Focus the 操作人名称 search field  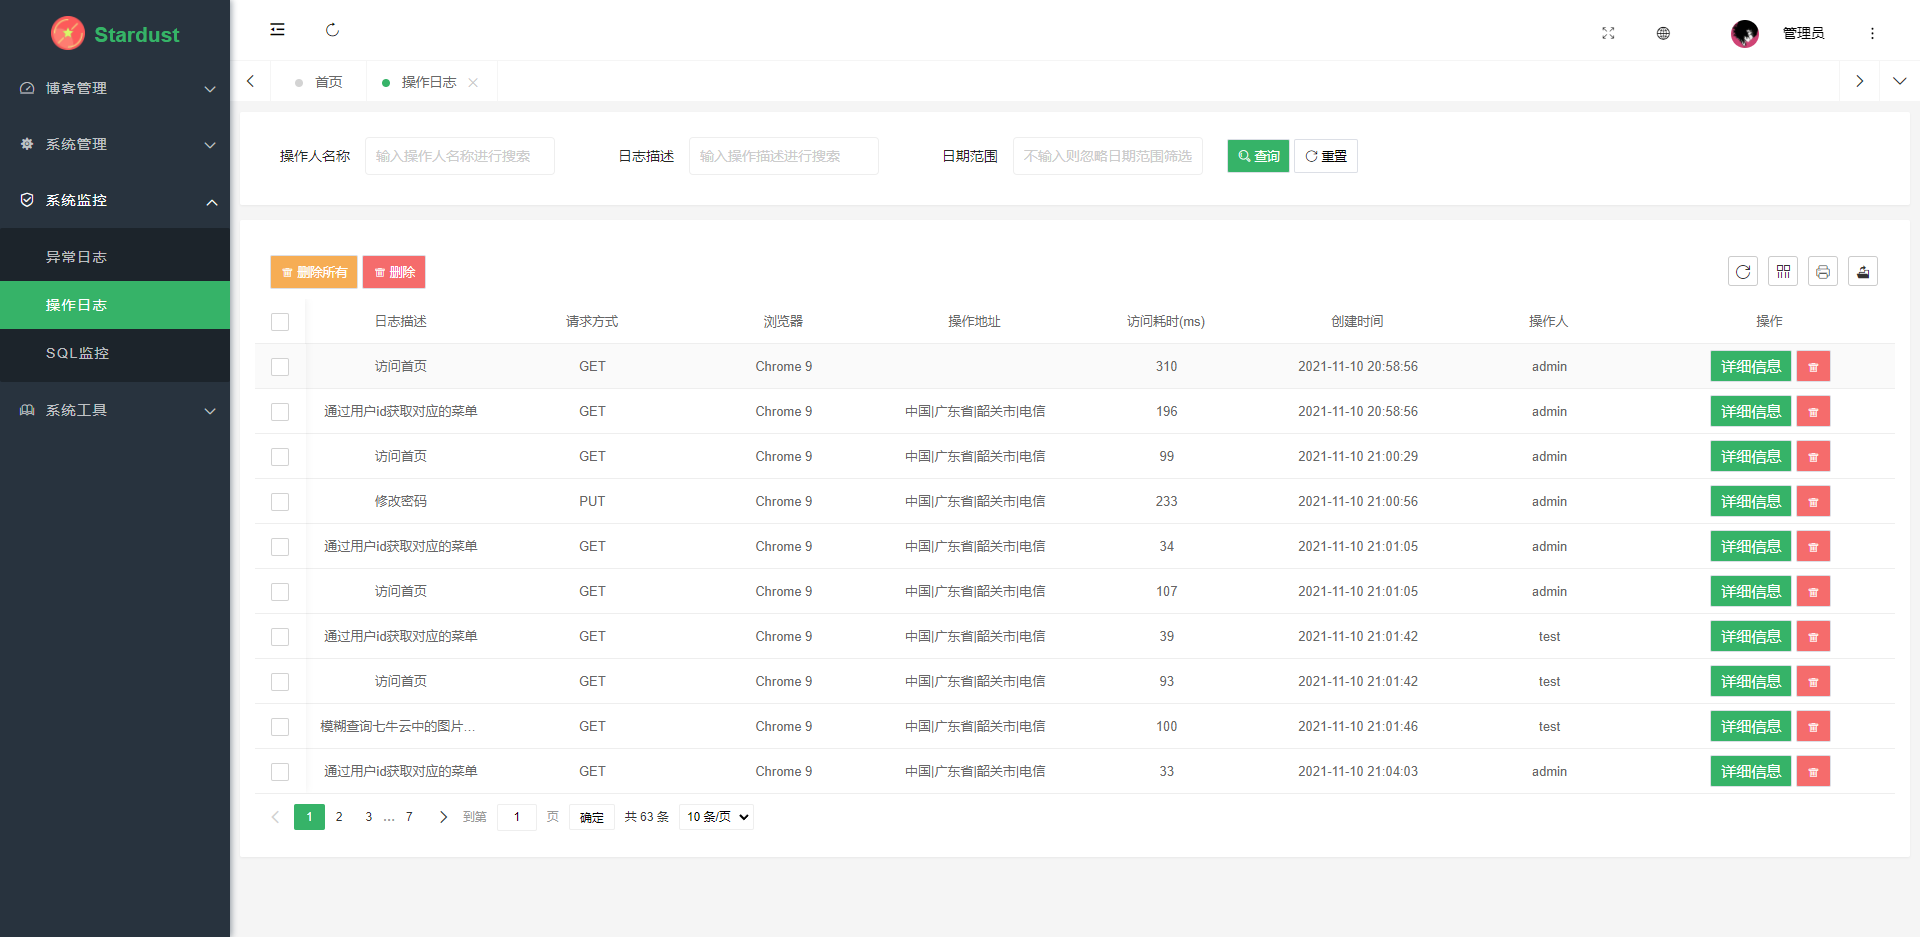pos(459,156)
